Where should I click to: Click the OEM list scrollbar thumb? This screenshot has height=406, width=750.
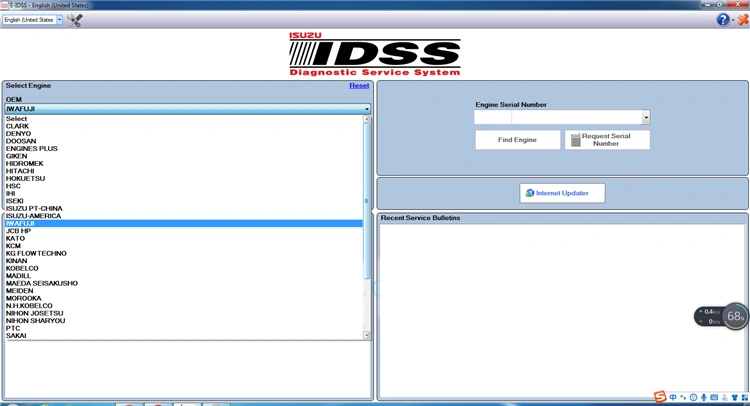(367, 201)
